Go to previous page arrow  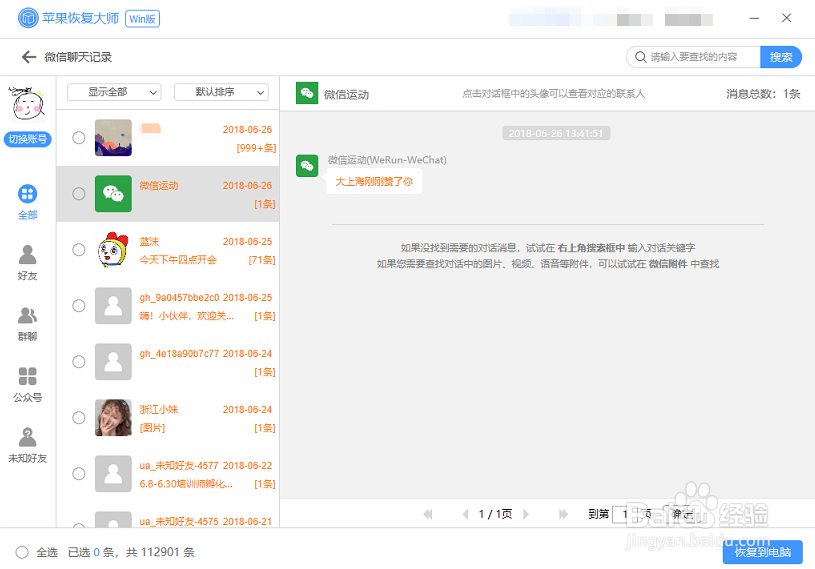[x=465, y=514]
